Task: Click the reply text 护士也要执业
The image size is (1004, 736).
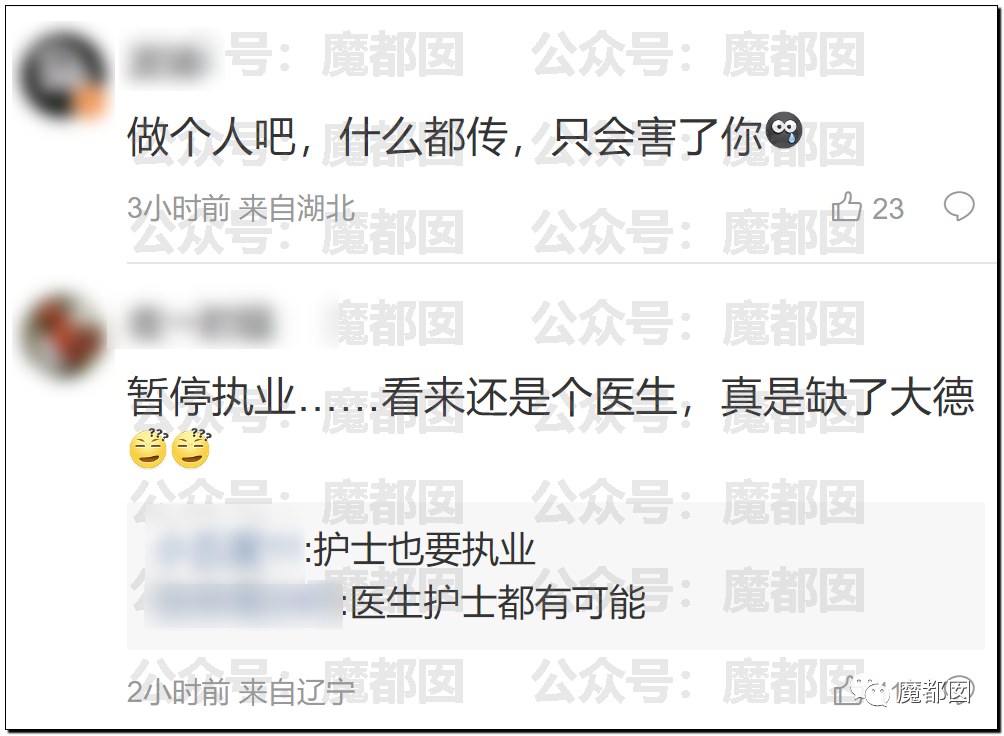Action: (x=424, y=550)
